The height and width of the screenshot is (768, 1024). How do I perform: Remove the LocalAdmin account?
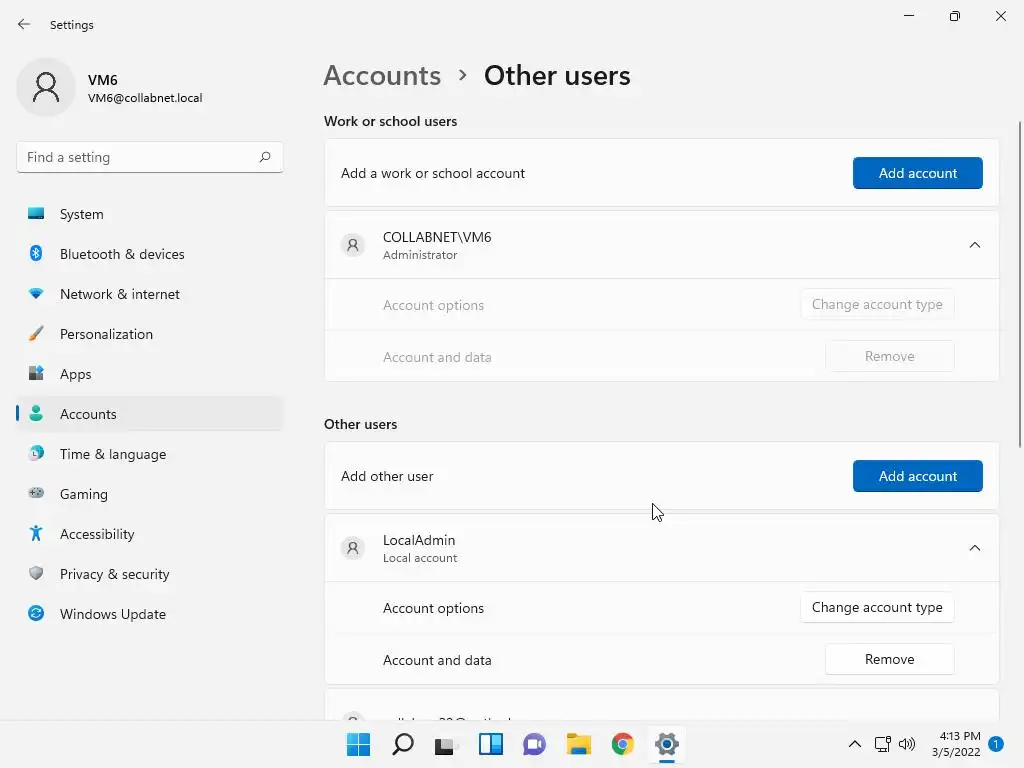[x=889, y=659]
